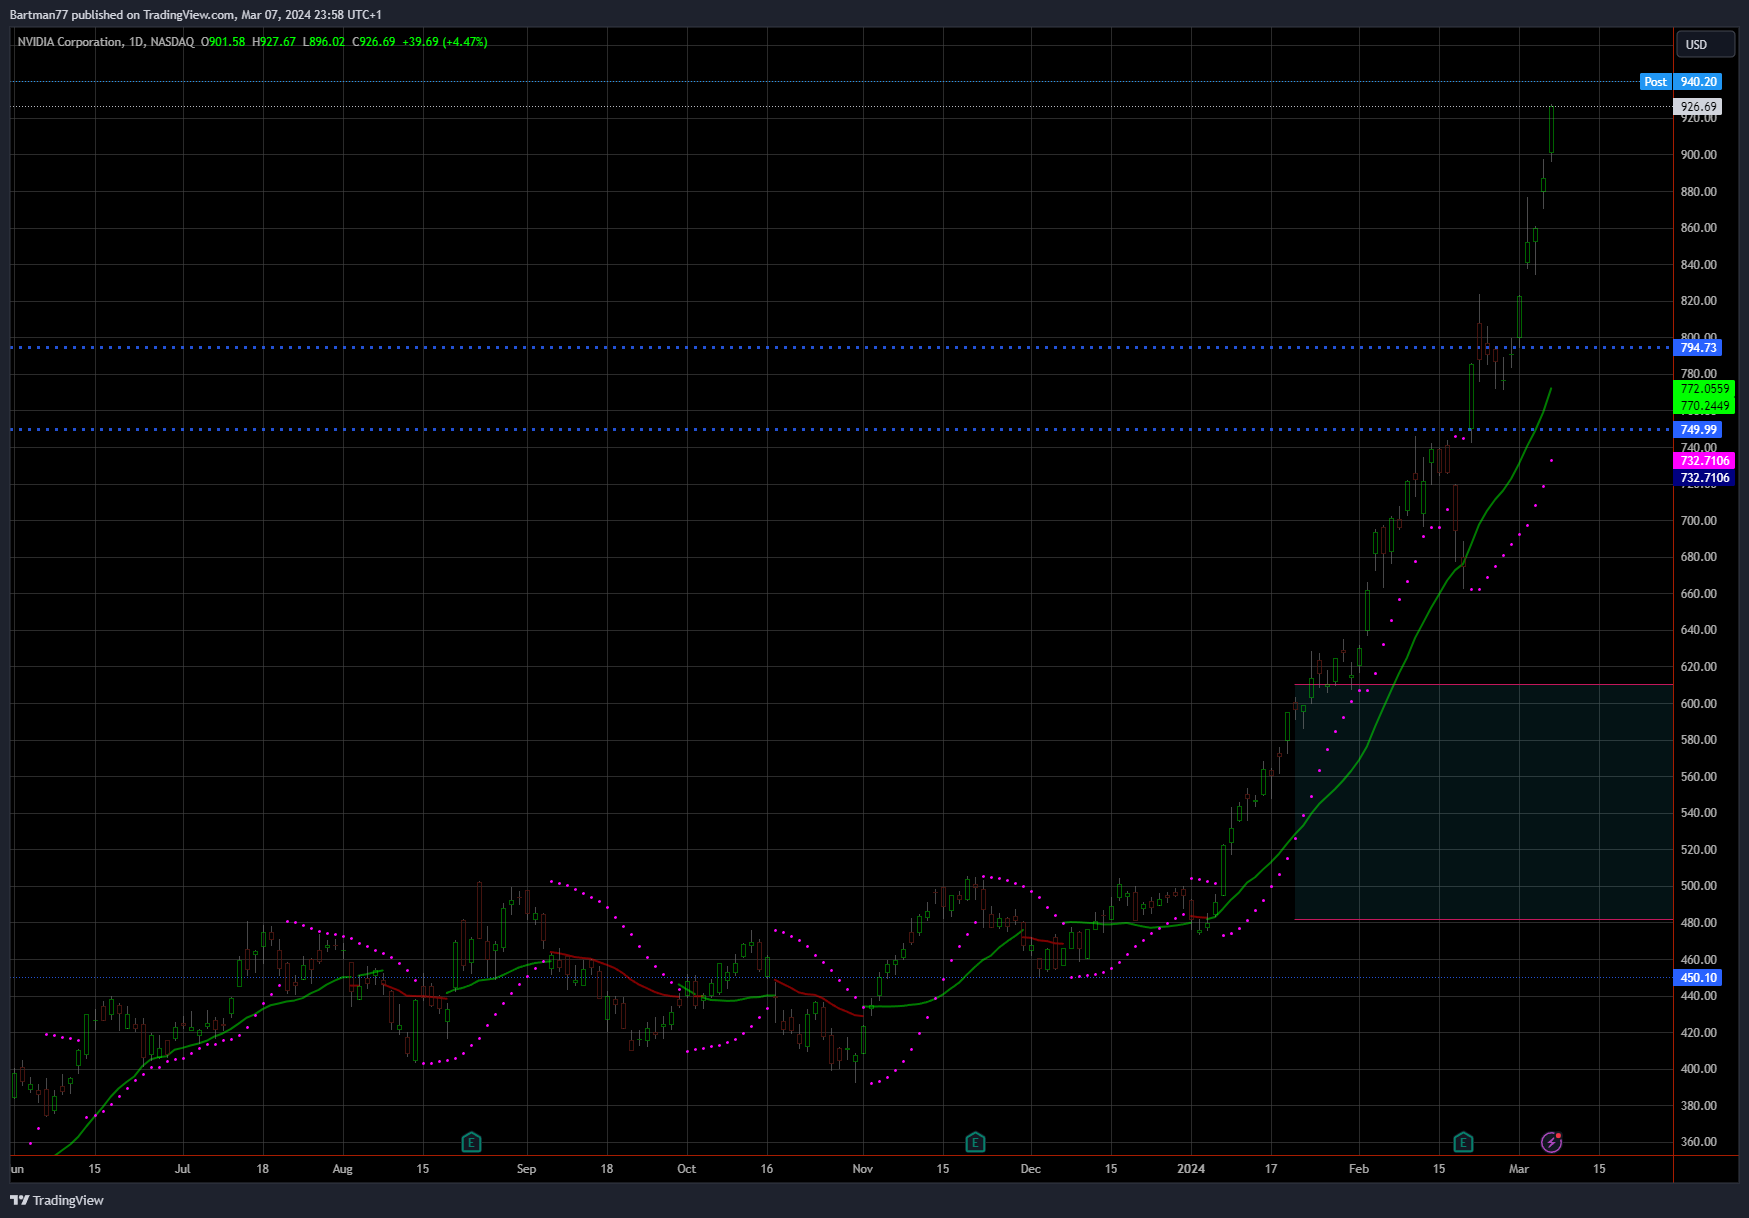The width and height of the screenshot is (1749, 1218).
Task: Select the shaded rectangle drawing on the chart
Action: (x=1484, y=802)
